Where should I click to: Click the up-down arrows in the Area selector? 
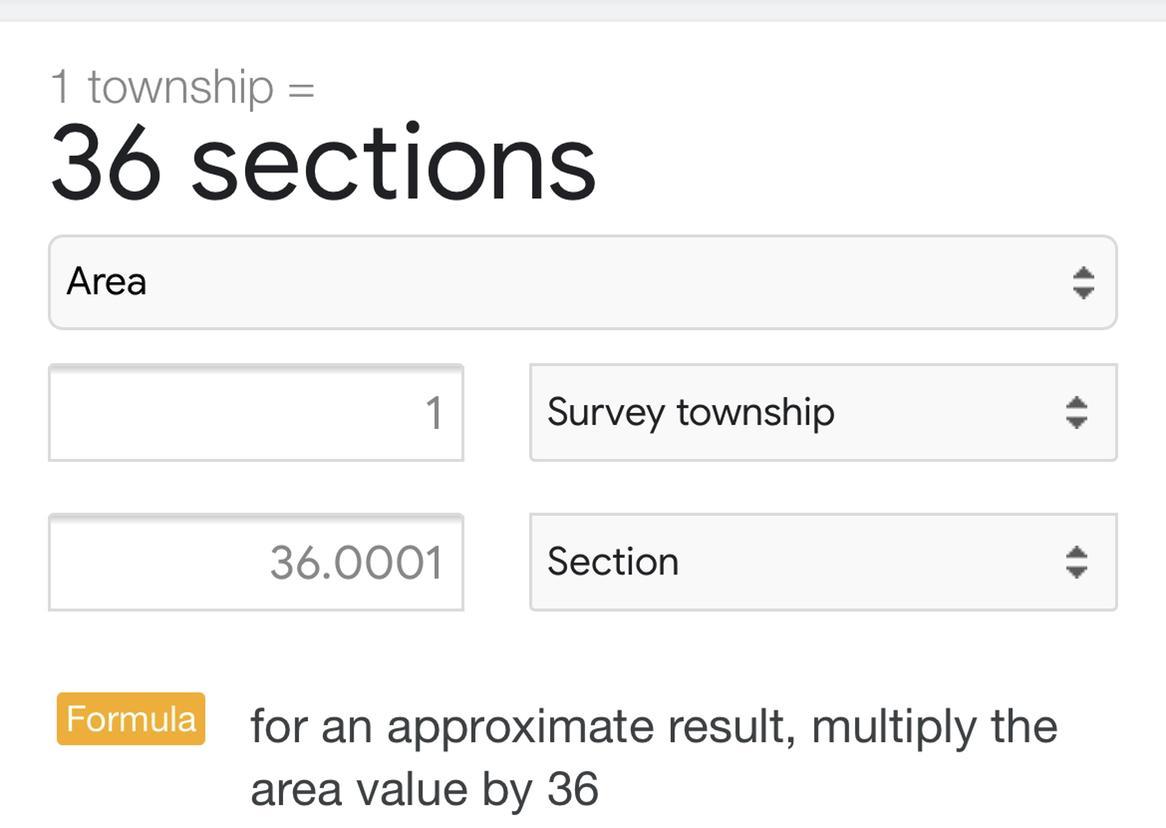1083,283
